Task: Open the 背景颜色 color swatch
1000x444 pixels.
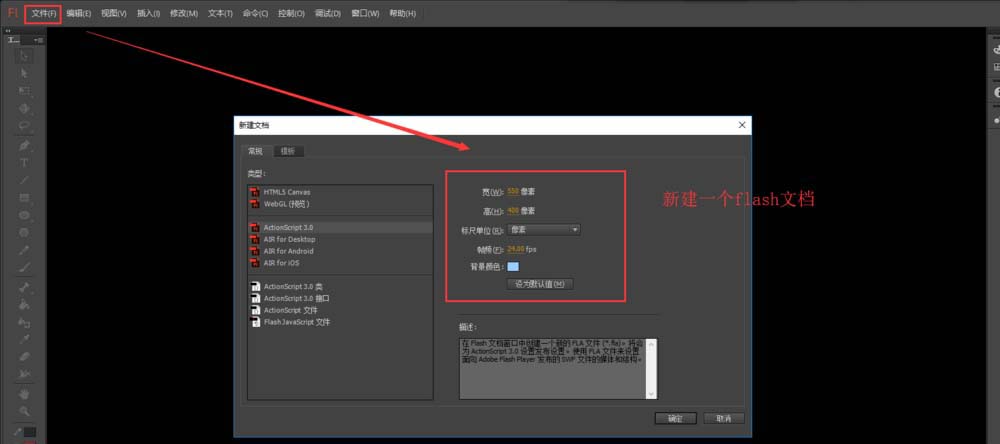Action: (x=513, y=267)
